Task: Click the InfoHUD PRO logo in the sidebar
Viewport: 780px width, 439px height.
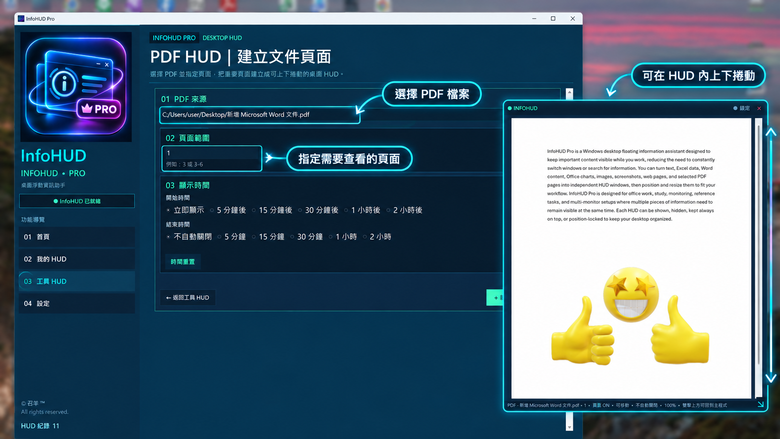Action: pos(76,87)
